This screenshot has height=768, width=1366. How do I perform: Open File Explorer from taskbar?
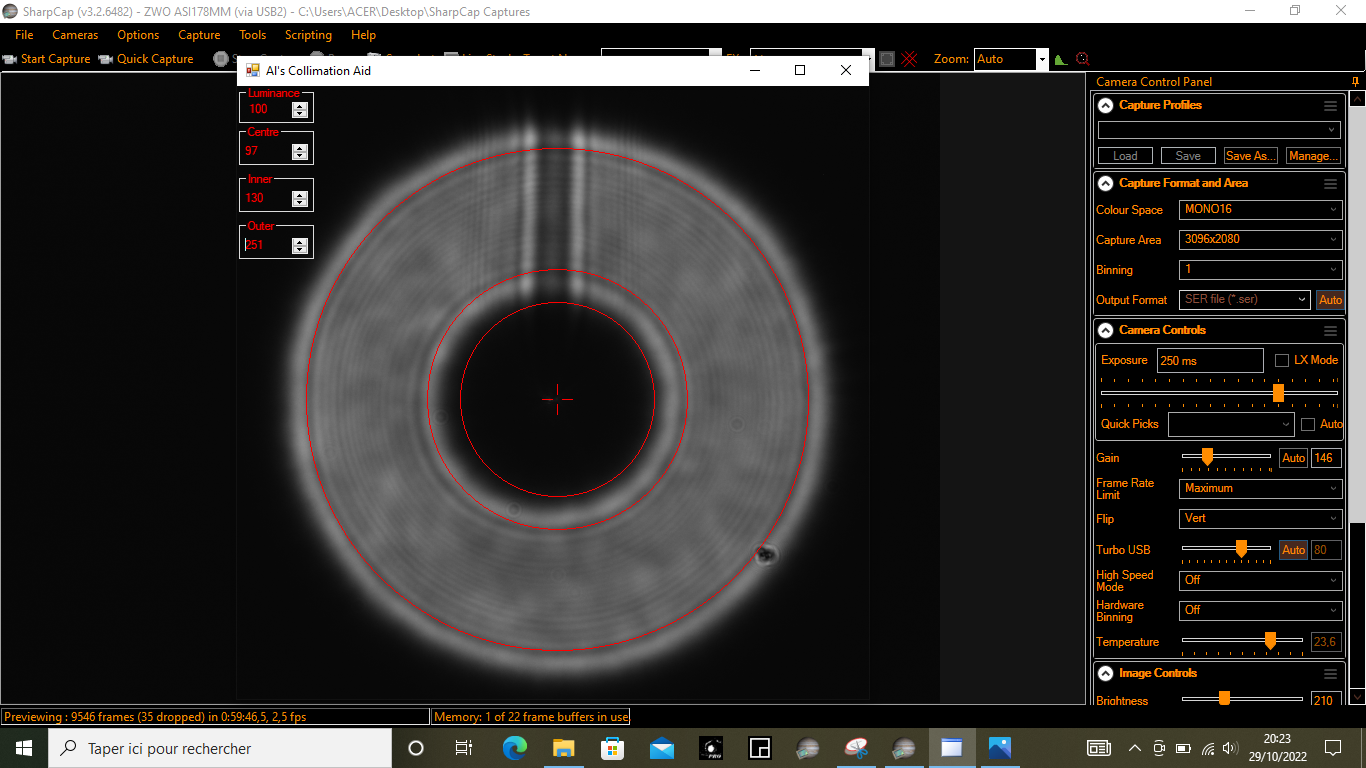pyautogui.click(x=563, y=748)
